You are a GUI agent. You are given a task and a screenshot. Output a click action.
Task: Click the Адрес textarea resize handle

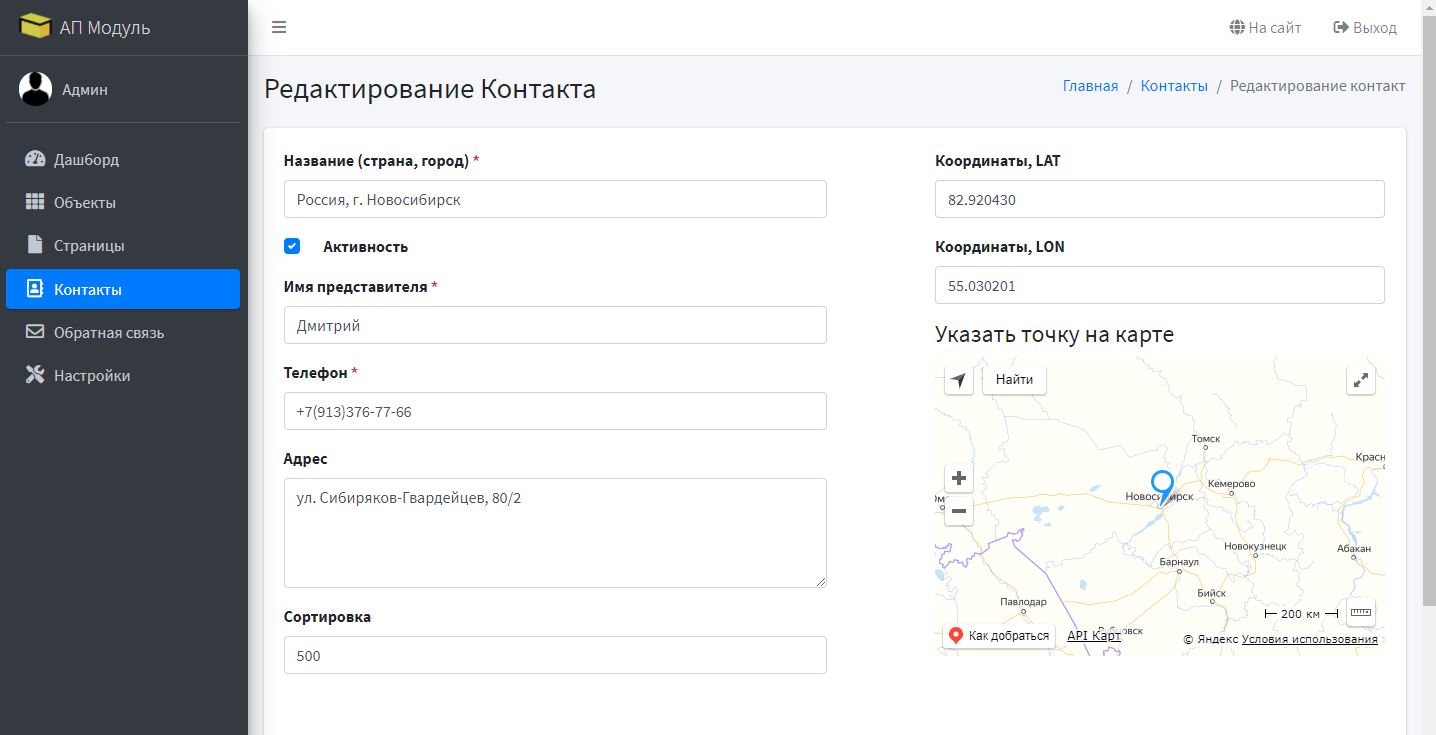(x=820, y=581)
